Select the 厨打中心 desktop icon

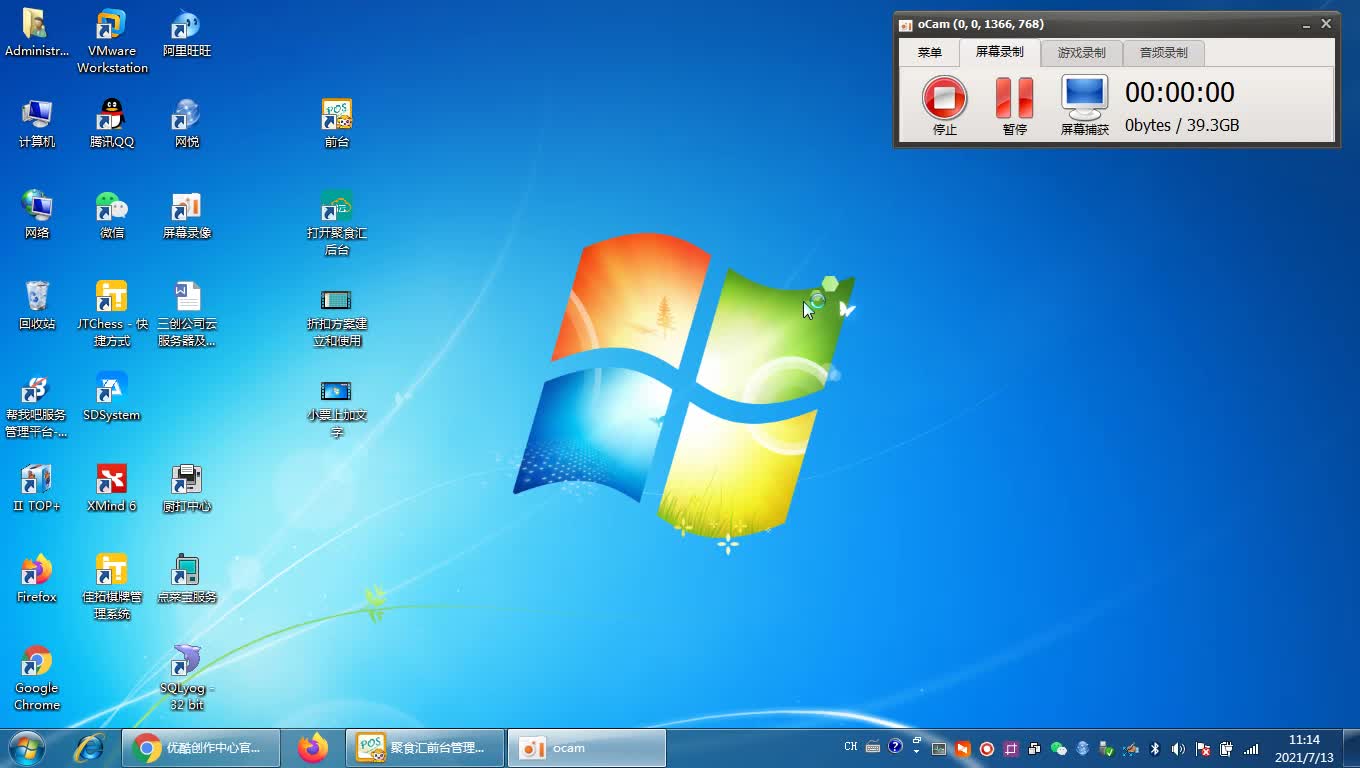(187, 488)
